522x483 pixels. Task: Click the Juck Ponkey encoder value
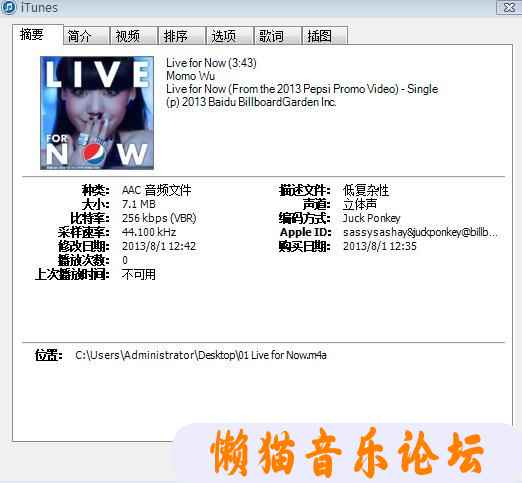click(372, 218)
